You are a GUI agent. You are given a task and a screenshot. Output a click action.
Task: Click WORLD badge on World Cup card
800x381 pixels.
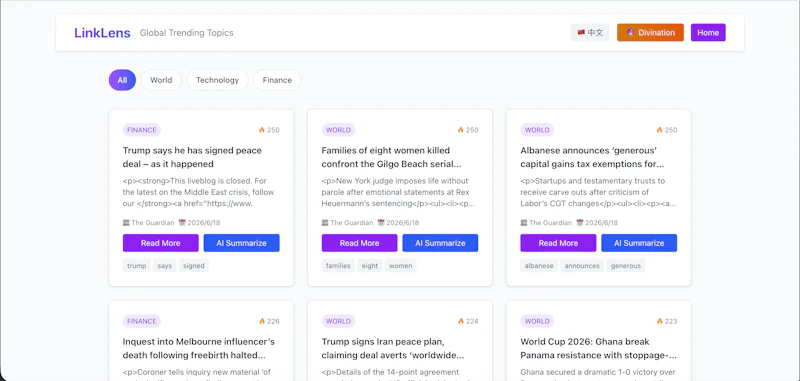pos(537,321)
